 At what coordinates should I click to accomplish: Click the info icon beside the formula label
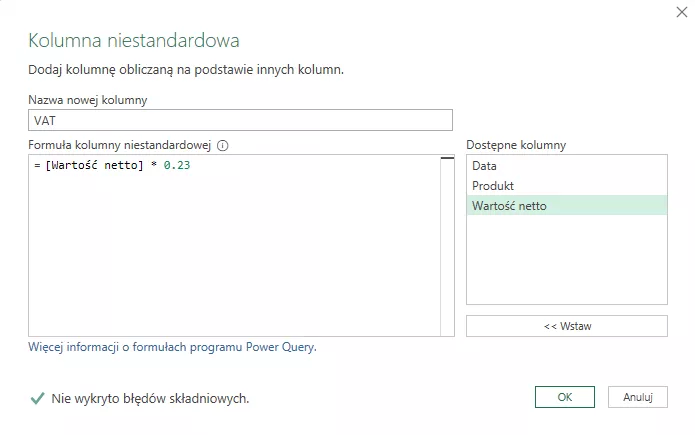pos(223,145)
